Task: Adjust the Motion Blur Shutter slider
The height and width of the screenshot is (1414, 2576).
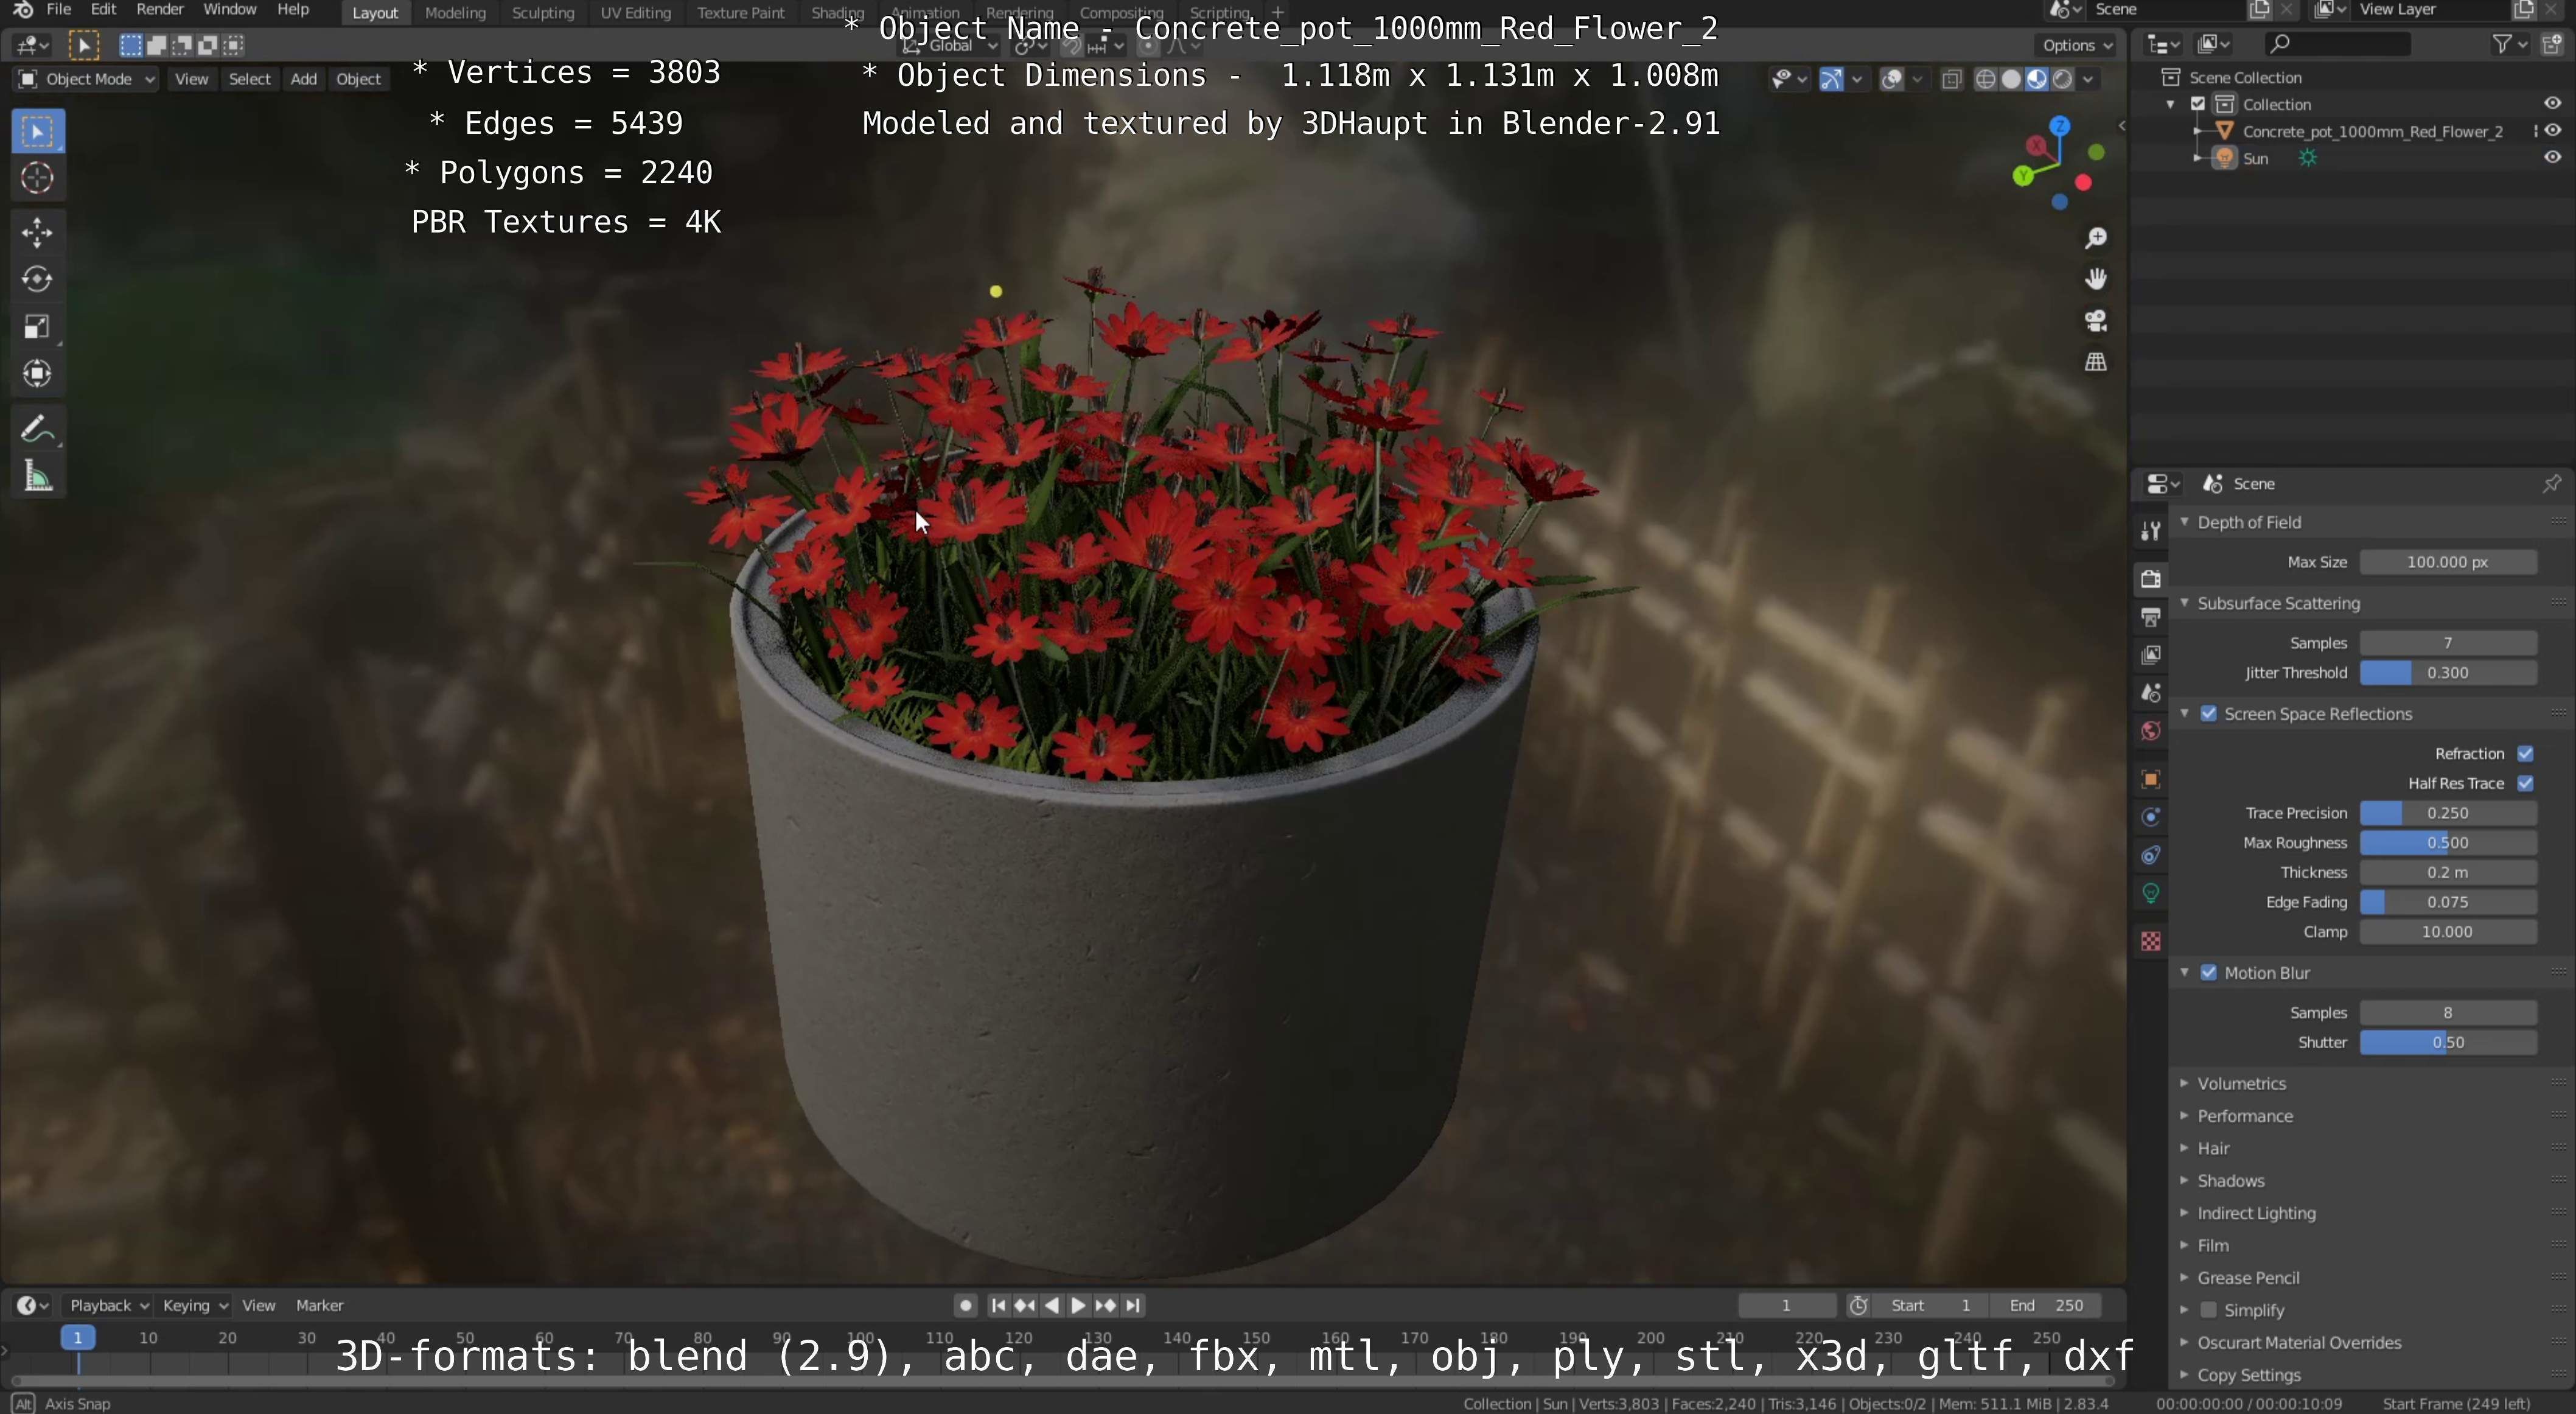Action: 2448,1042
